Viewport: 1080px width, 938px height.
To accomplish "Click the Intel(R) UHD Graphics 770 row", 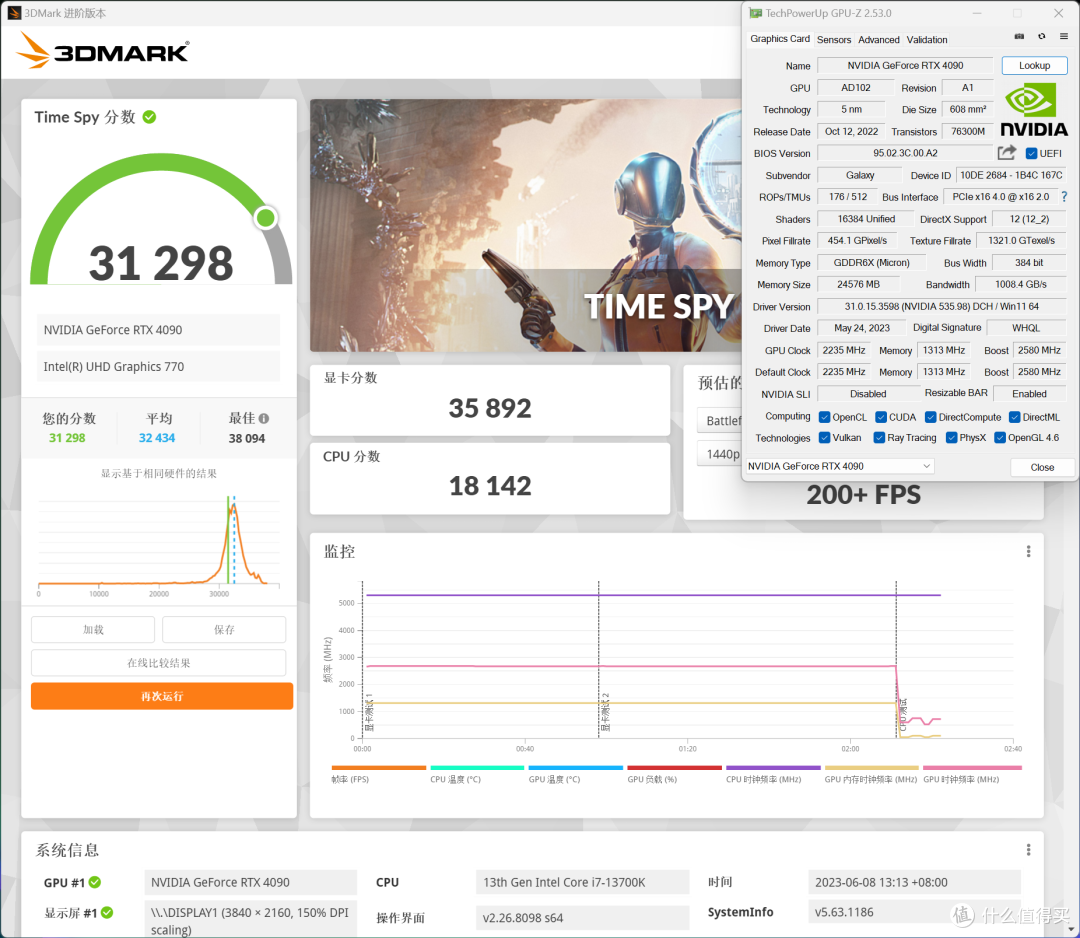I will pos(158,366).
